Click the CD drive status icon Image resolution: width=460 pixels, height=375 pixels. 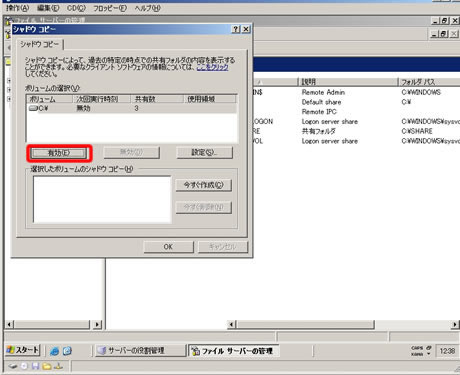point(24,366)
